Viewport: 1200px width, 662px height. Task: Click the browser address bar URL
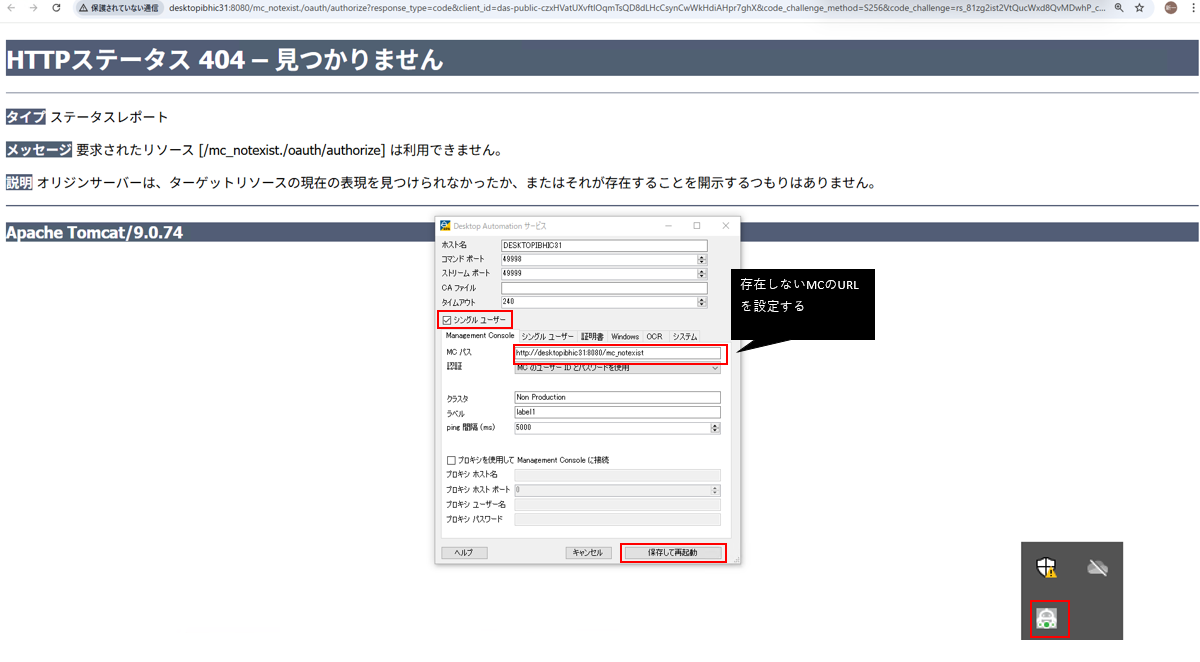(x=636, y=7)
